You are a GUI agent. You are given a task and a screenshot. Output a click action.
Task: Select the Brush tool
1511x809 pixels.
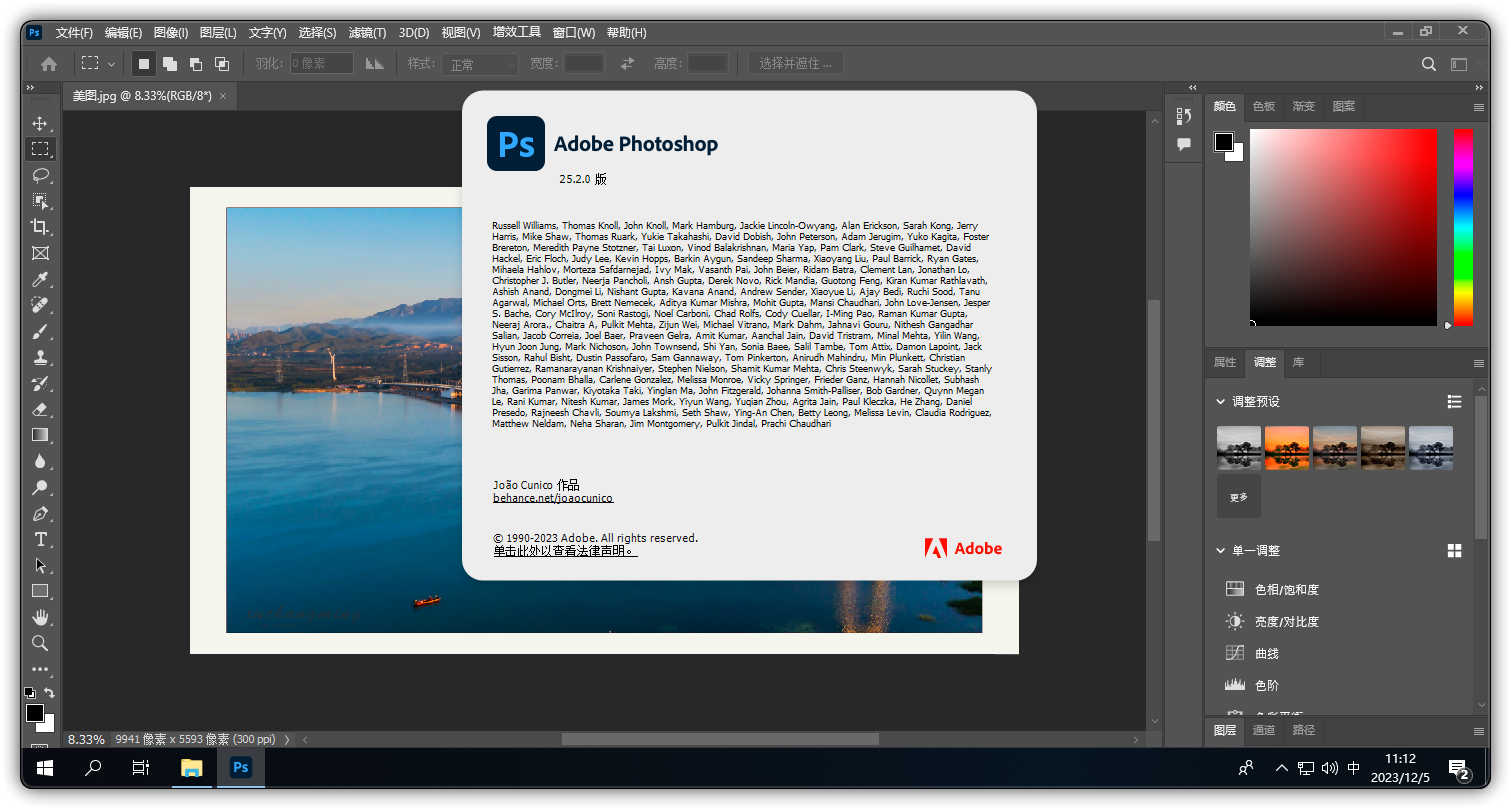(x=40, y=331)
